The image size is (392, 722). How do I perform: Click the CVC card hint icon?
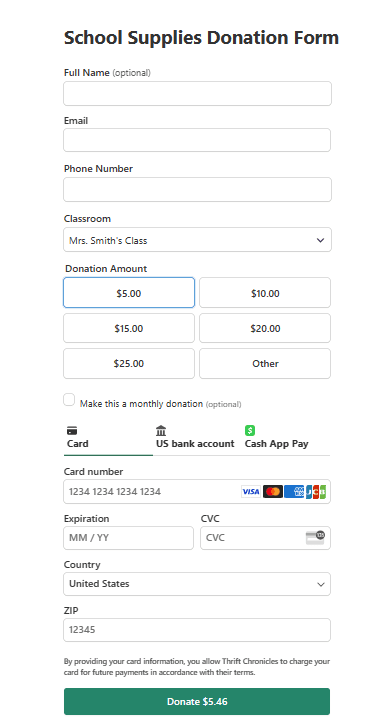(x=315, y=537)
